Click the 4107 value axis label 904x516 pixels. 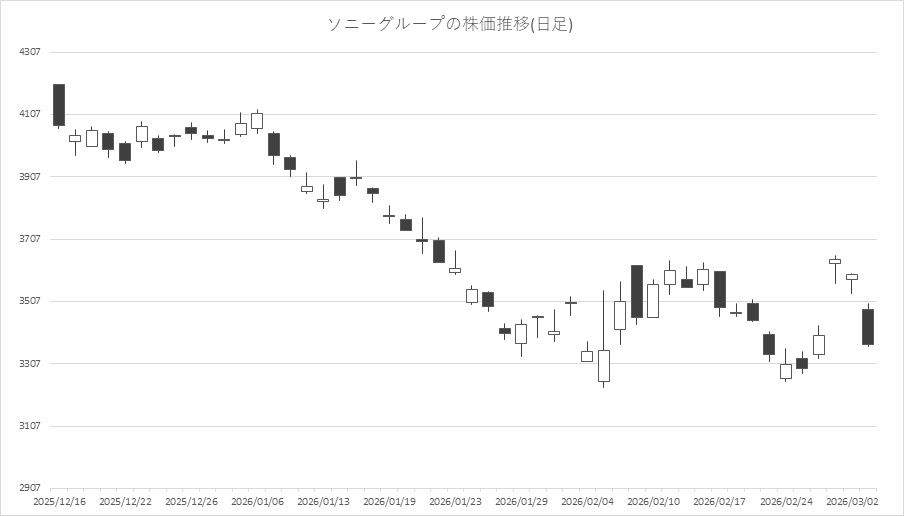[x=30, y=114]
